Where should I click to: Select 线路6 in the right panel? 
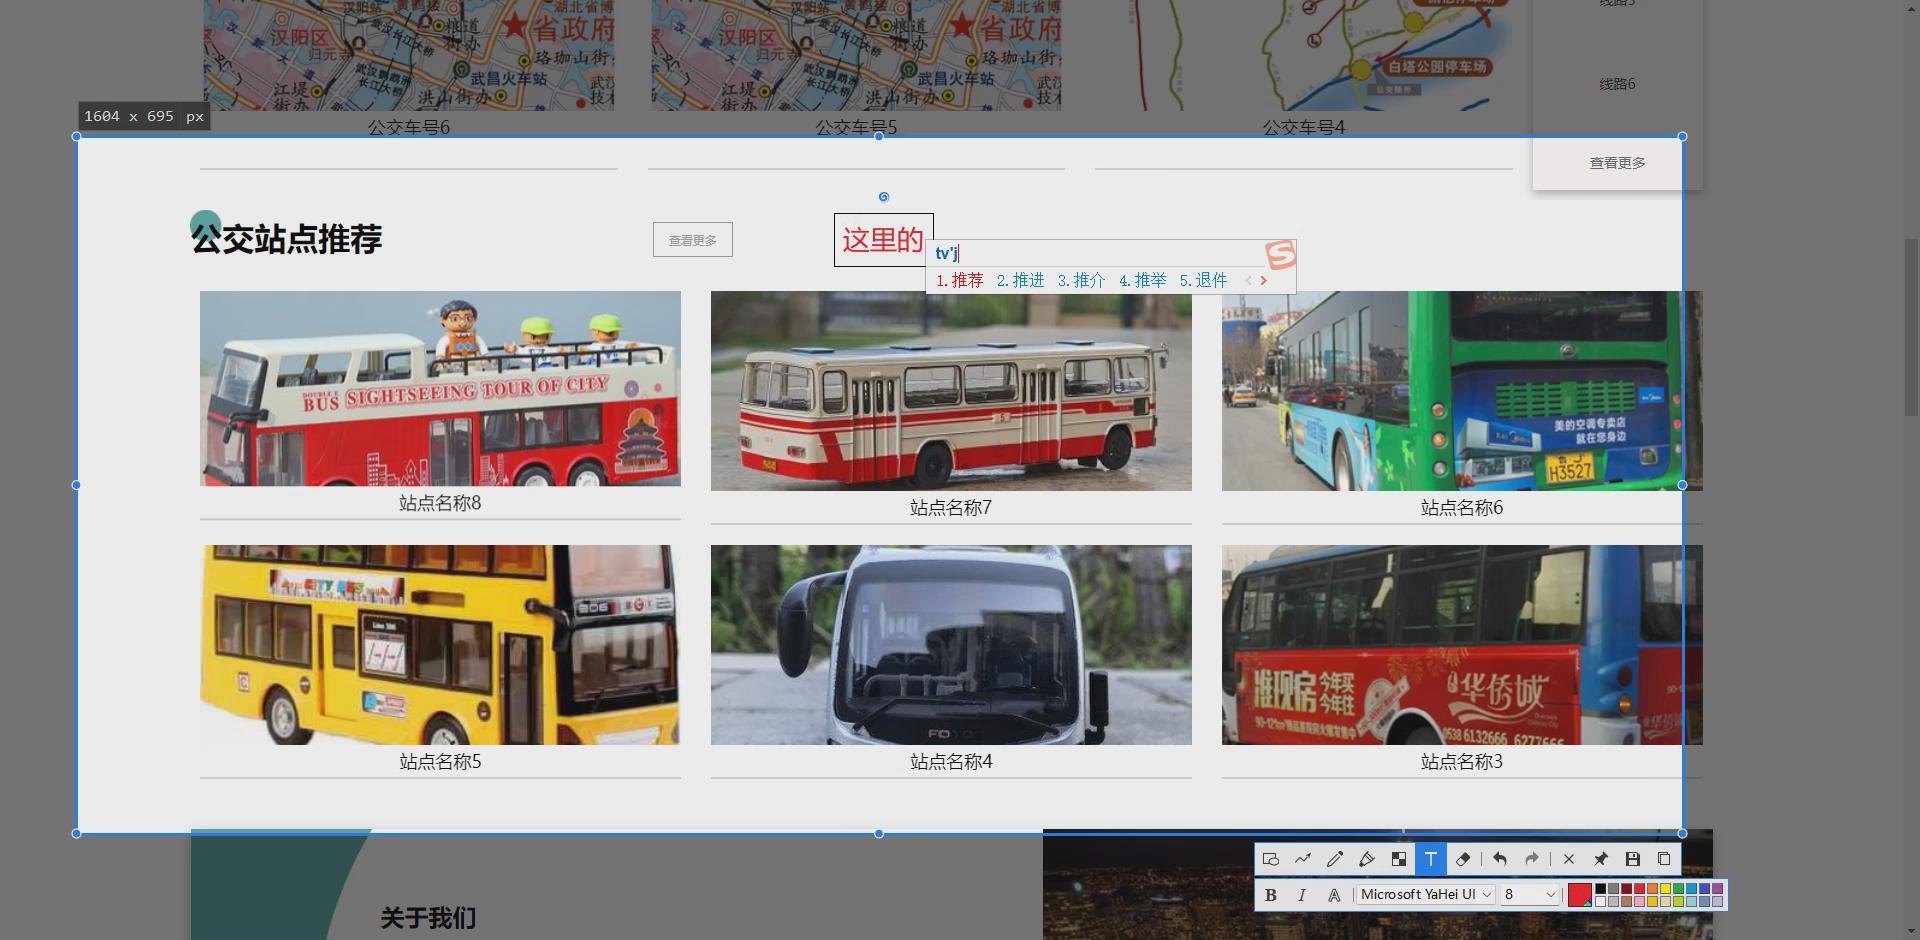1617,84
